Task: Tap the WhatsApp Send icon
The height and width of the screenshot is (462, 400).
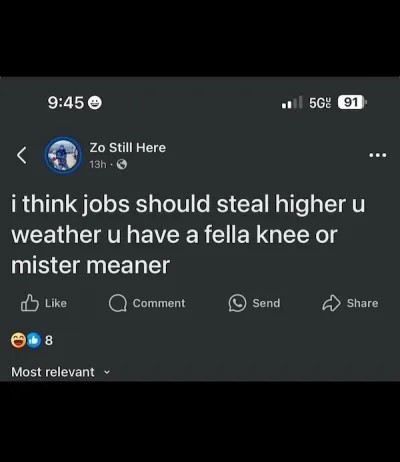Action: [x=237, y=303]
